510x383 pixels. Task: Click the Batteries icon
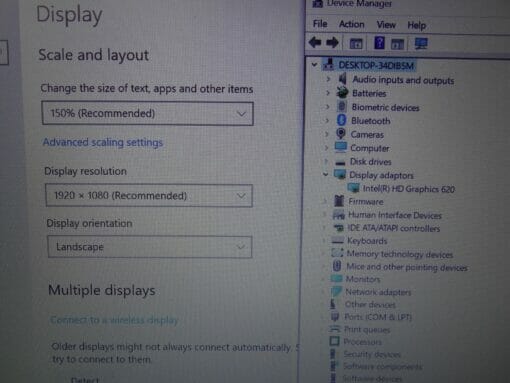point(342,92)
